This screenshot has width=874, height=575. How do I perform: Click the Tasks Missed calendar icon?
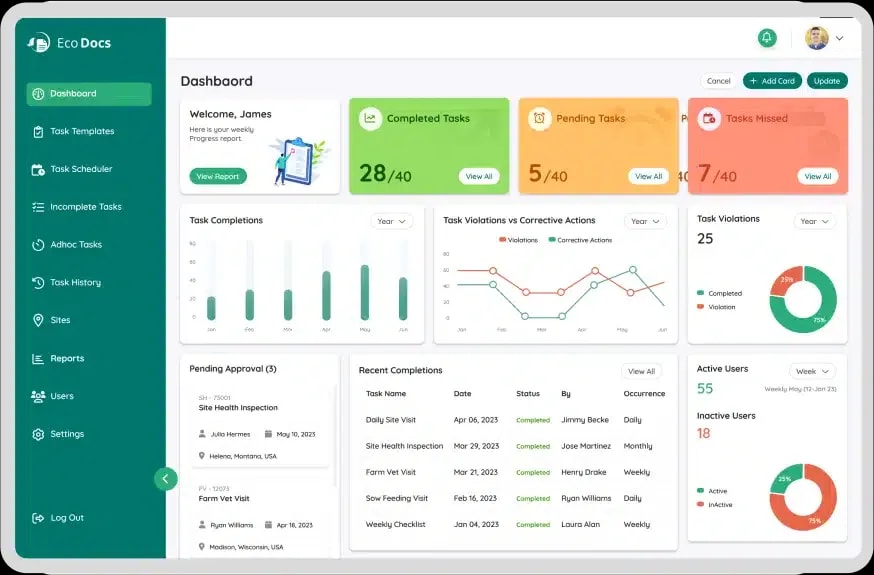coord(709,119)
